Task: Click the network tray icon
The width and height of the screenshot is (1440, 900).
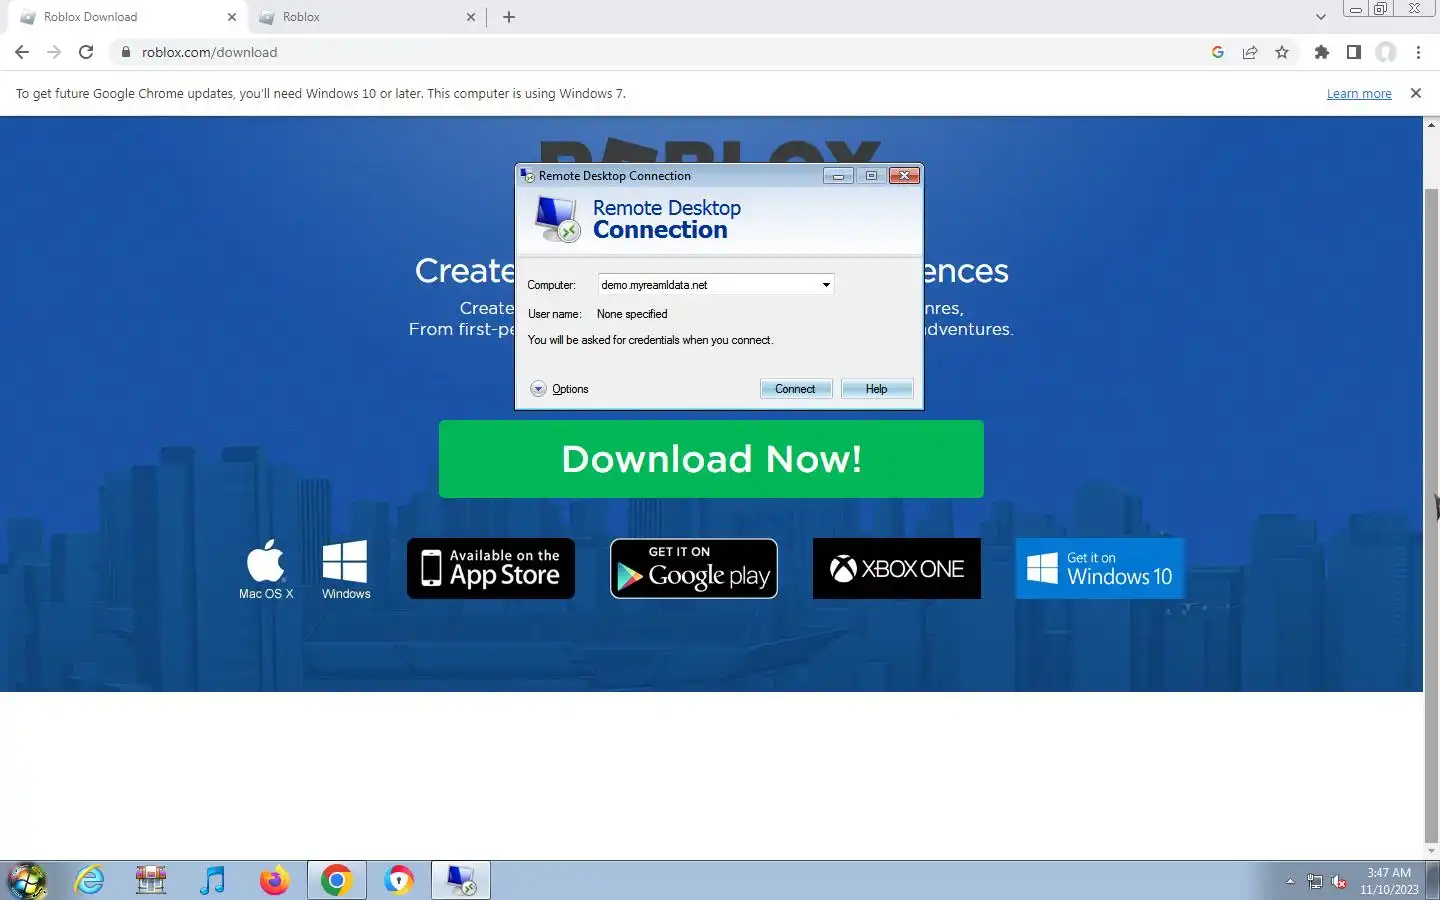Action: coord(1315,881)
